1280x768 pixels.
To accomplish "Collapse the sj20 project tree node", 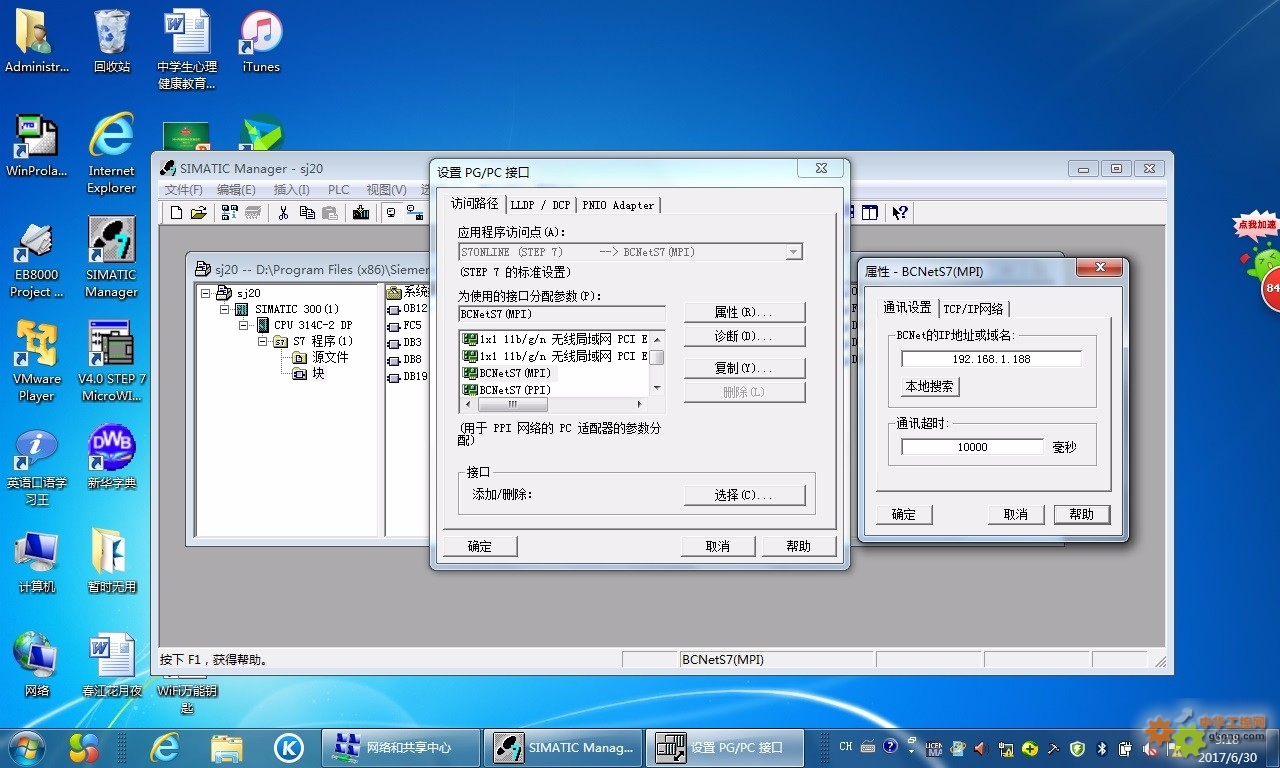I will [206, 293].
